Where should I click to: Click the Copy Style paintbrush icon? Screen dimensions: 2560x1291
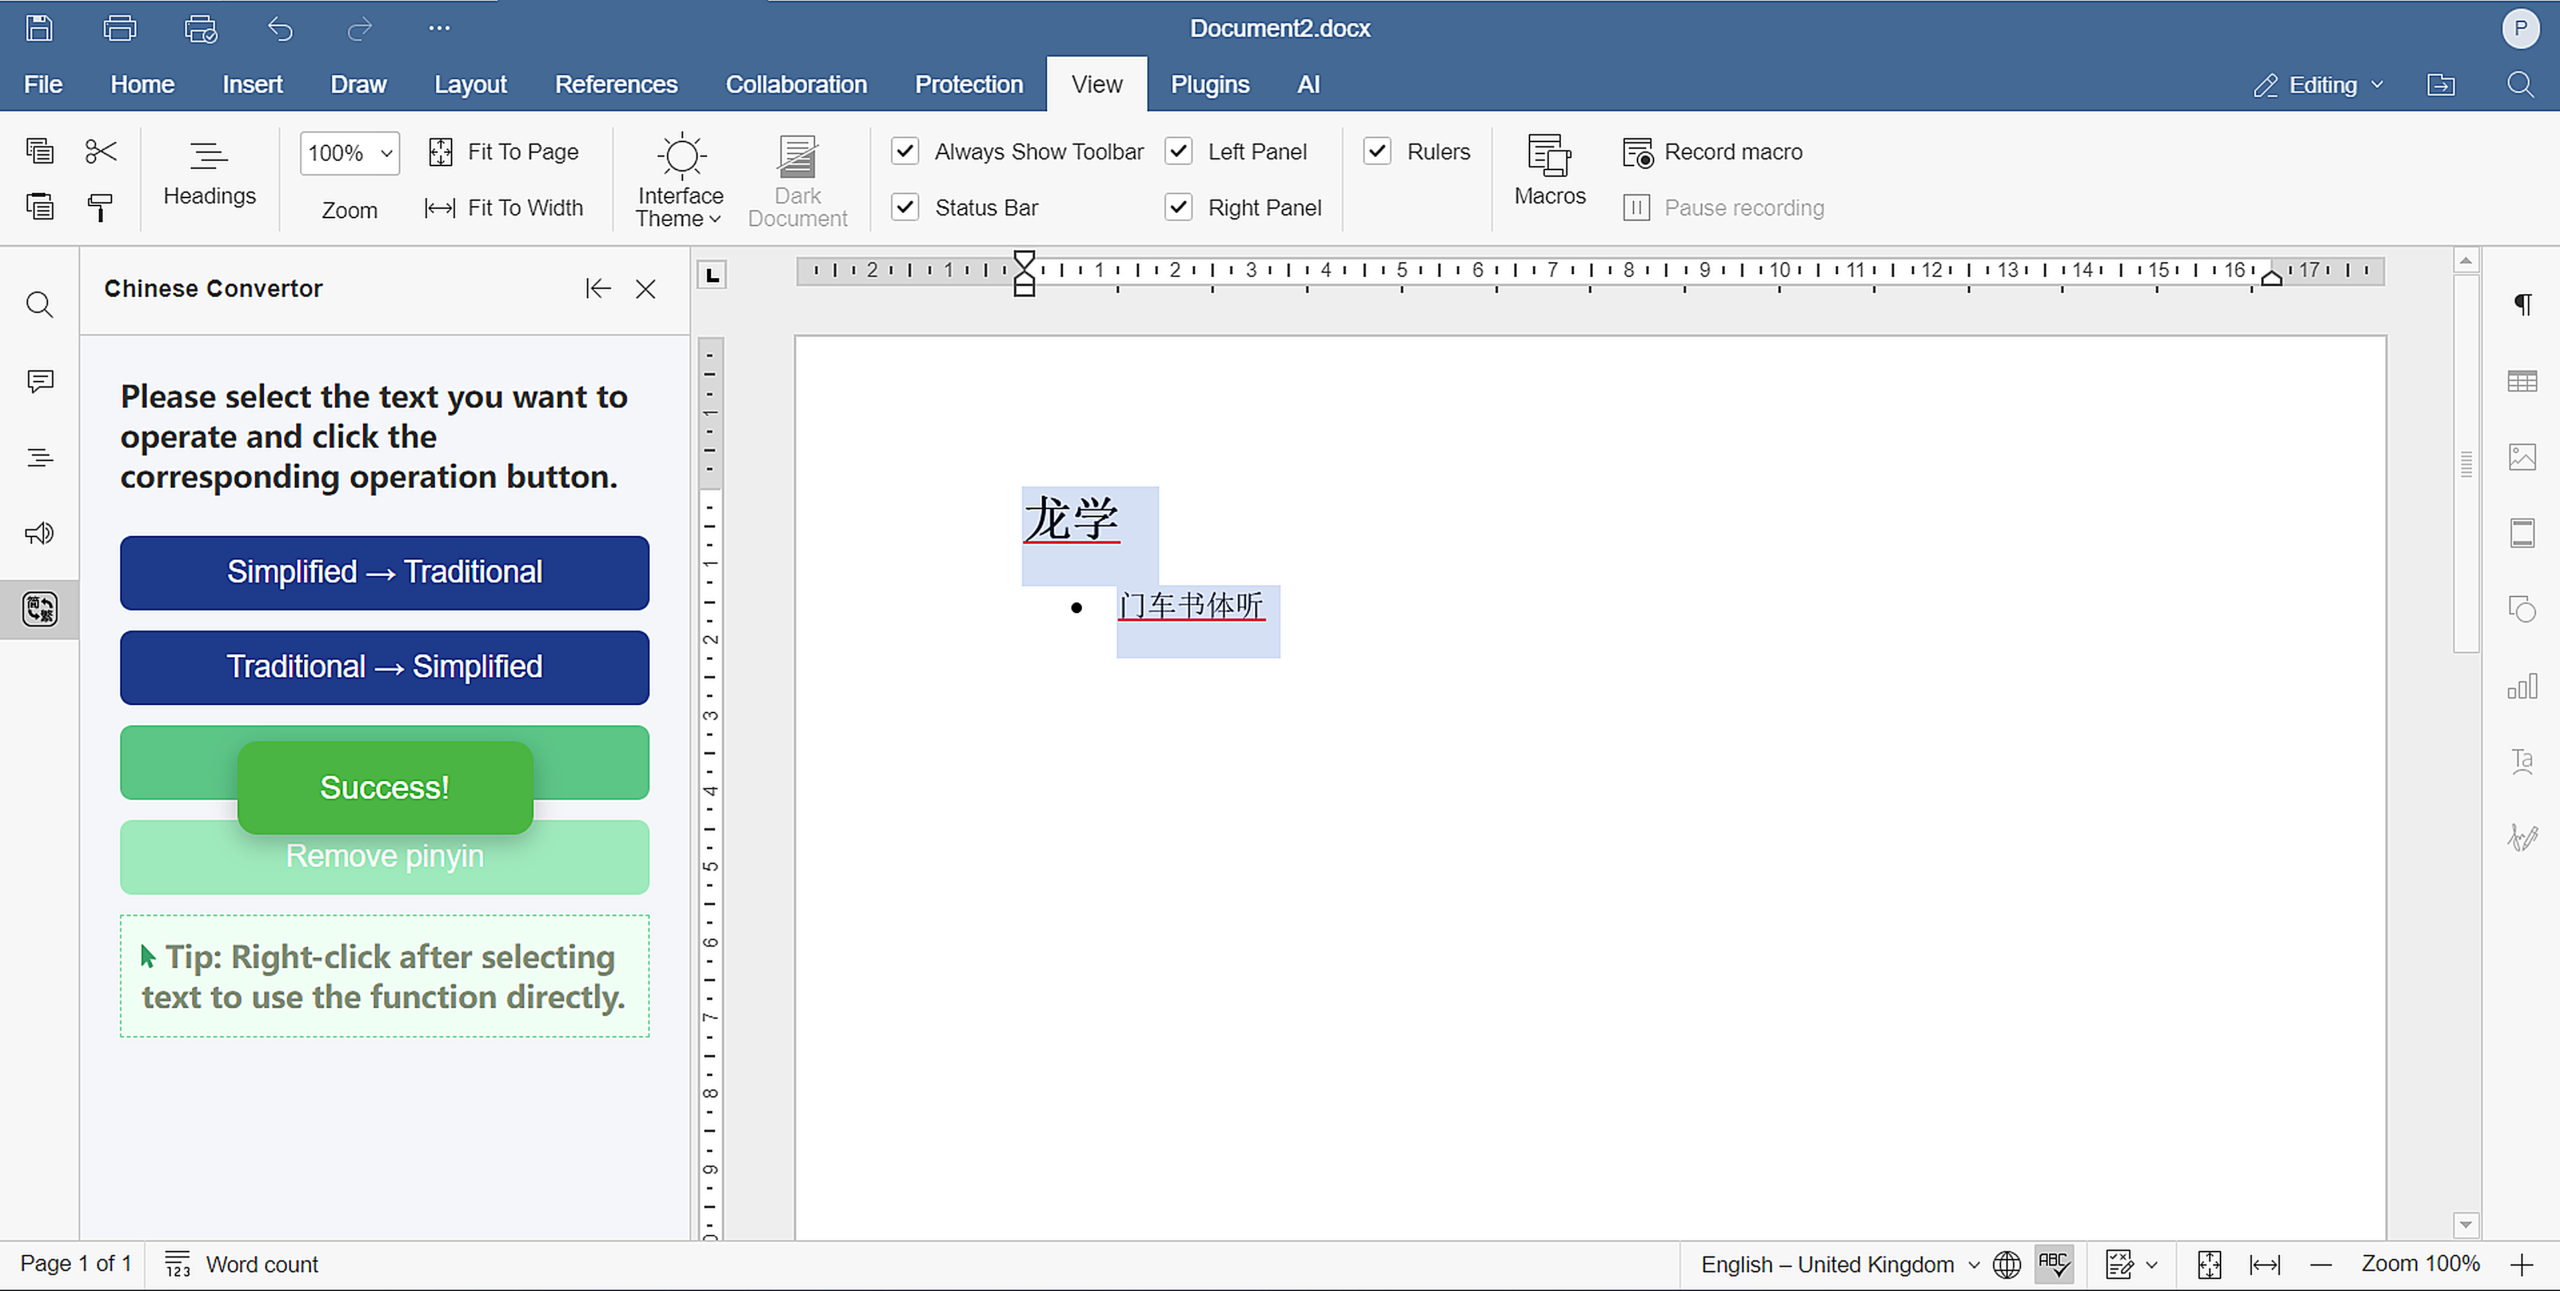(x=100, y=207)
